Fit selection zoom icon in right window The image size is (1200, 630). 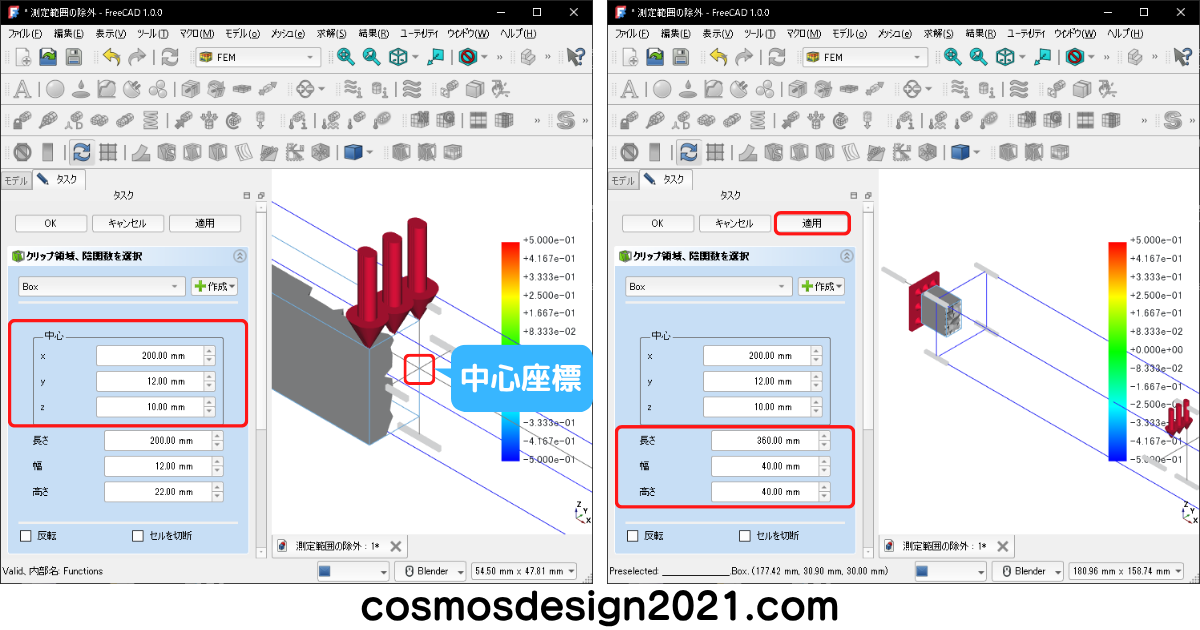978,57
